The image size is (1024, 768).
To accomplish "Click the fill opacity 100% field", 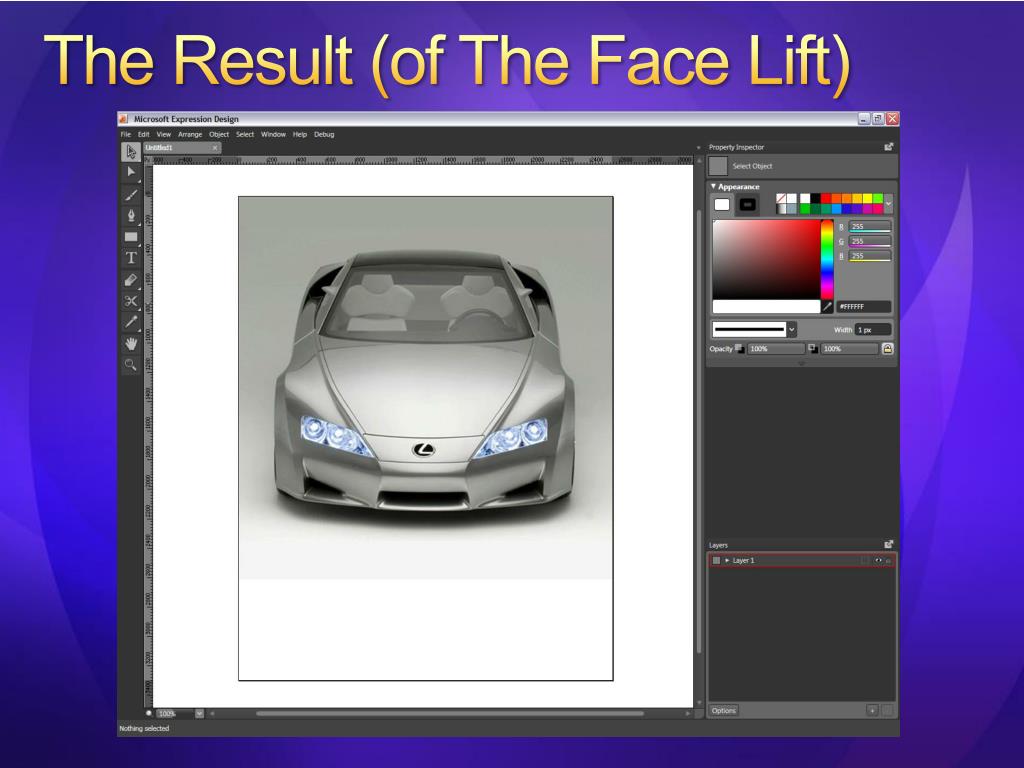I will [x=775, y=349].
